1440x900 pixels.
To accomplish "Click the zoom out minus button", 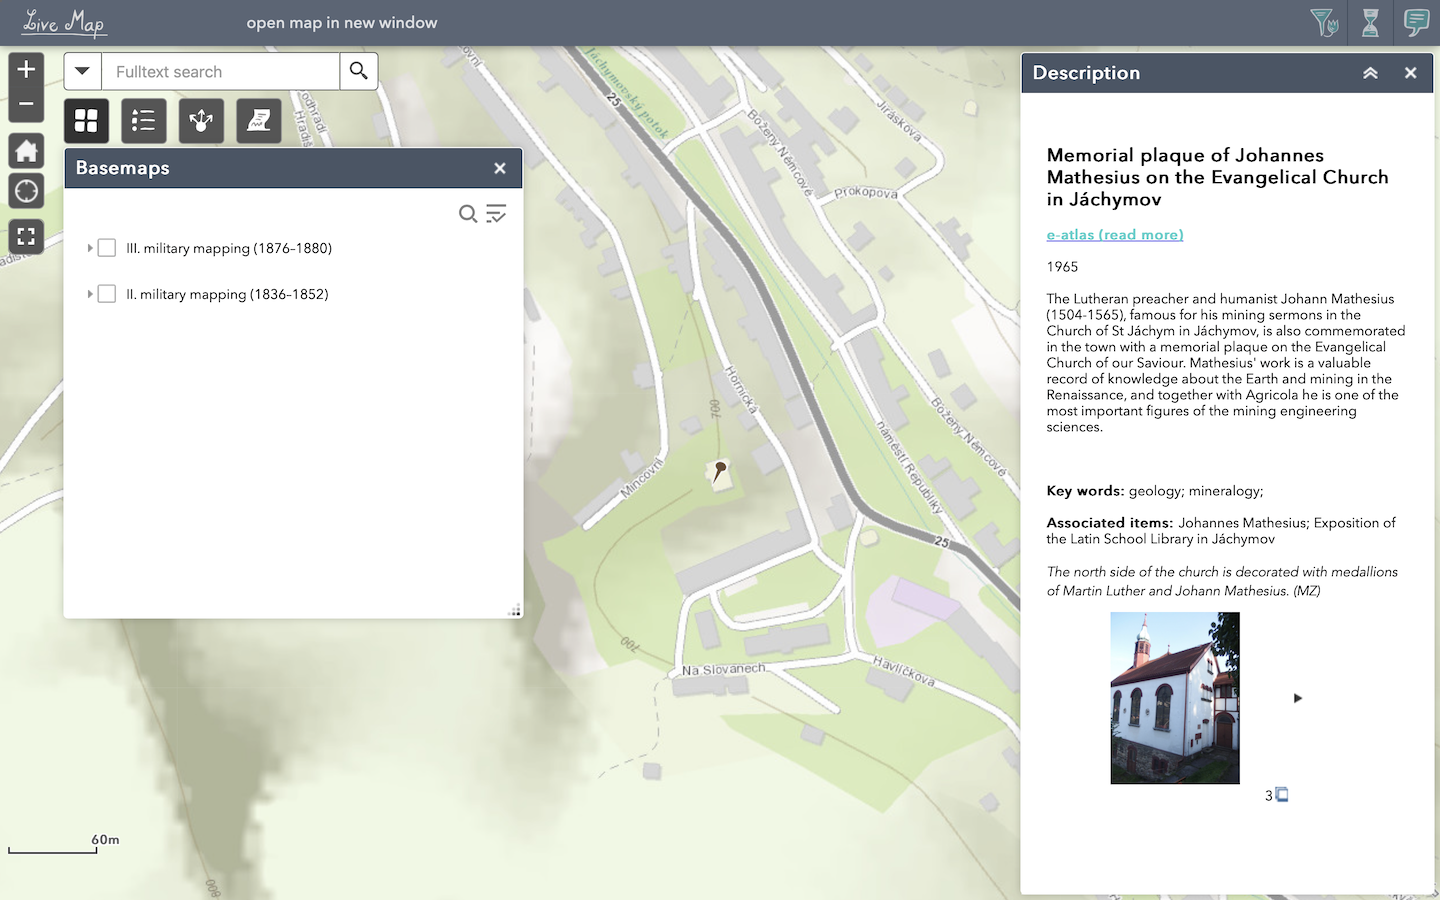I will 26,104.
